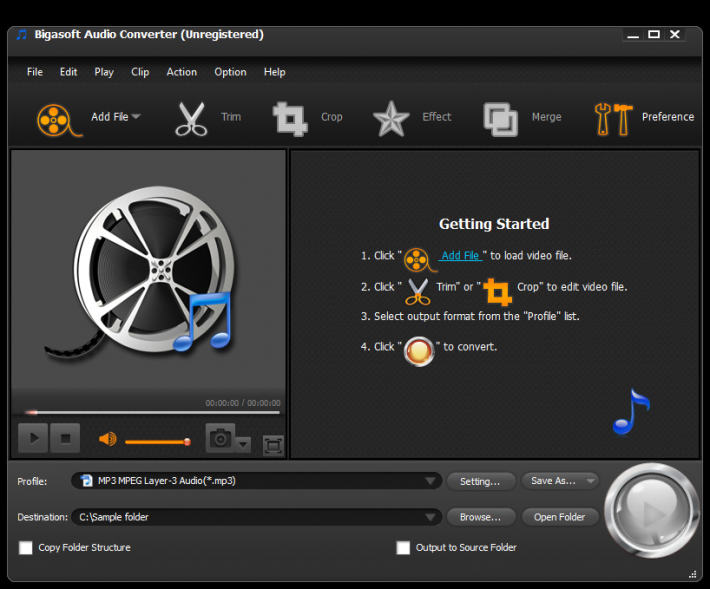Click the Preference label in toolbar
Screen dimensions: 710x589
668,117
